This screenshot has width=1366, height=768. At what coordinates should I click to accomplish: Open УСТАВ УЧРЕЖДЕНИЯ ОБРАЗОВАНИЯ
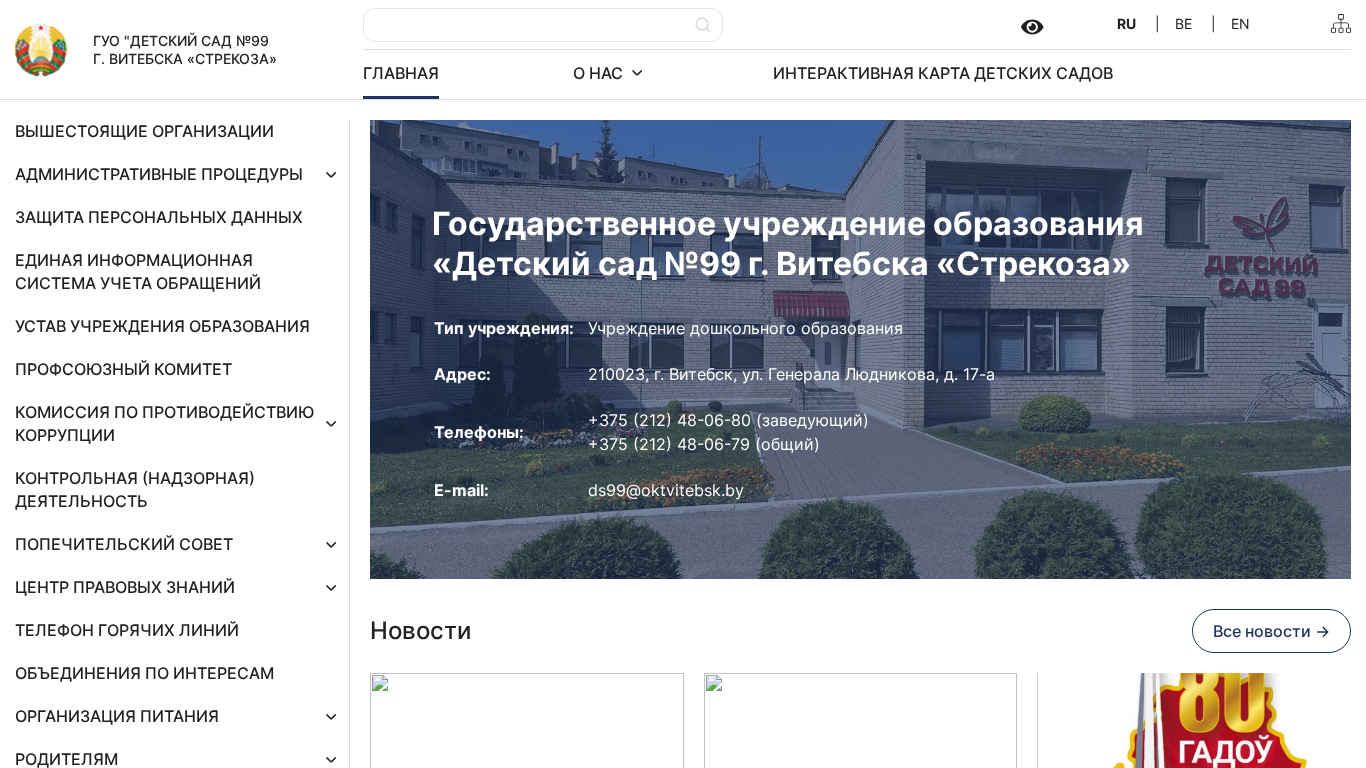point(162,326)
